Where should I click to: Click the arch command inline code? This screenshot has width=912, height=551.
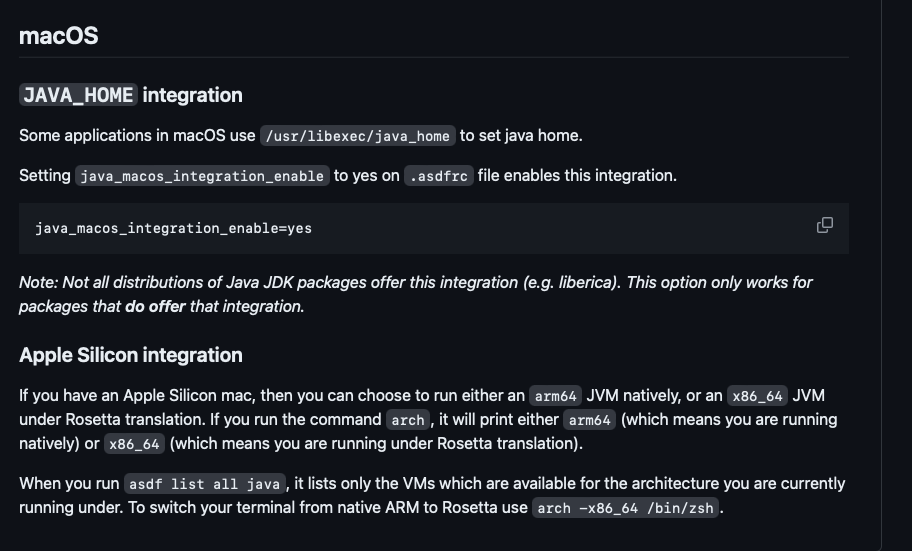tap(408, 420)
